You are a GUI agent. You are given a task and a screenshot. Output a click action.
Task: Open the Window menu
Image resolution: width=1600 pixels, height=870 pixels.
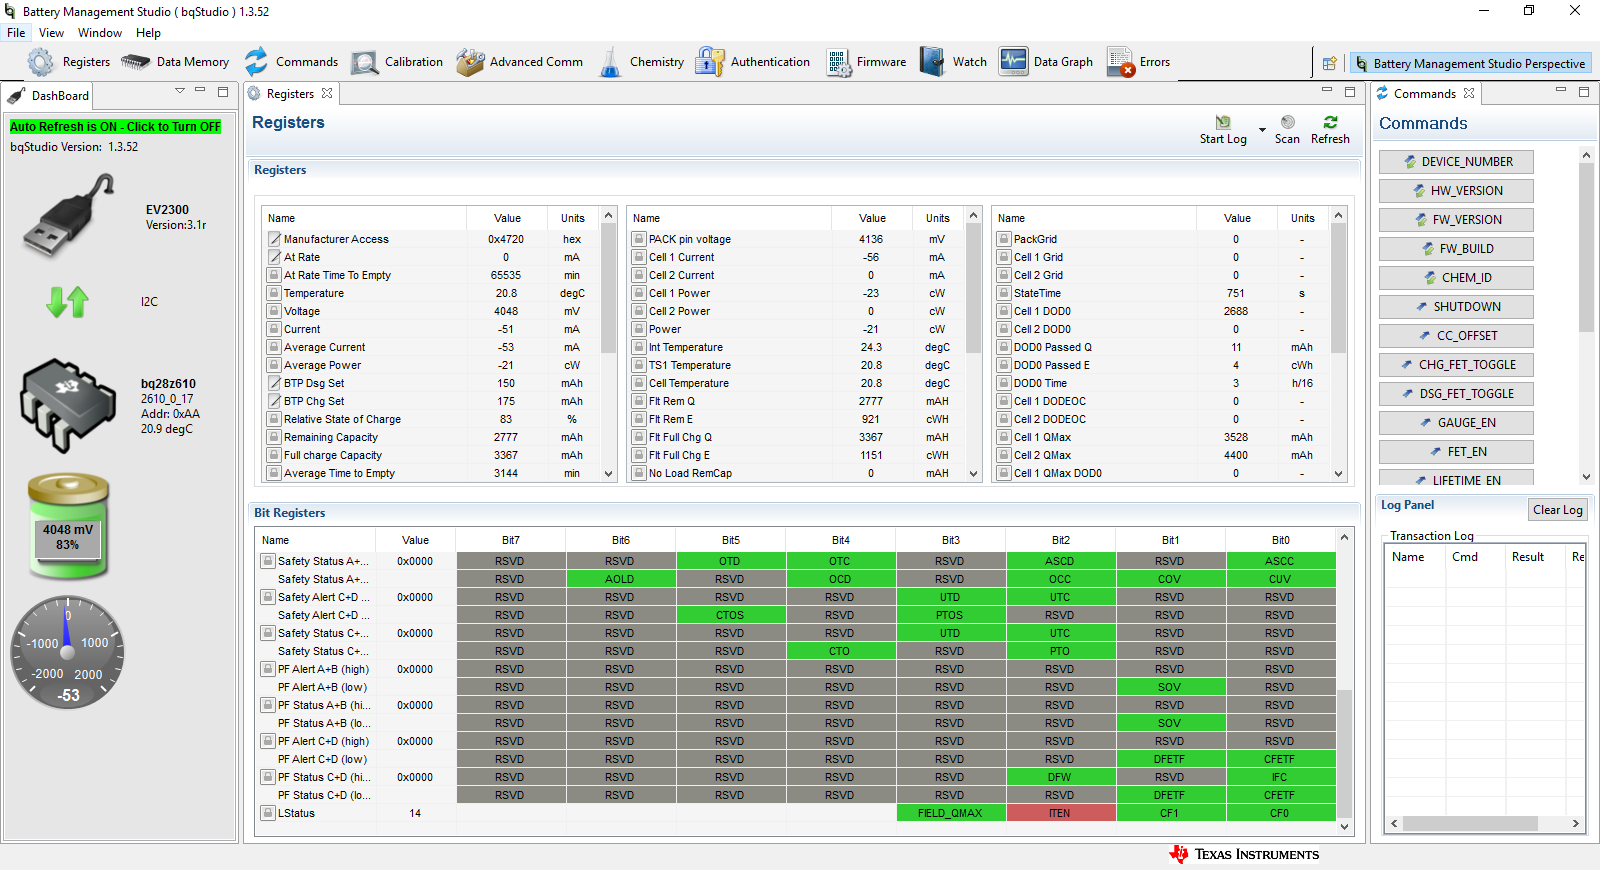click(100, 33)
